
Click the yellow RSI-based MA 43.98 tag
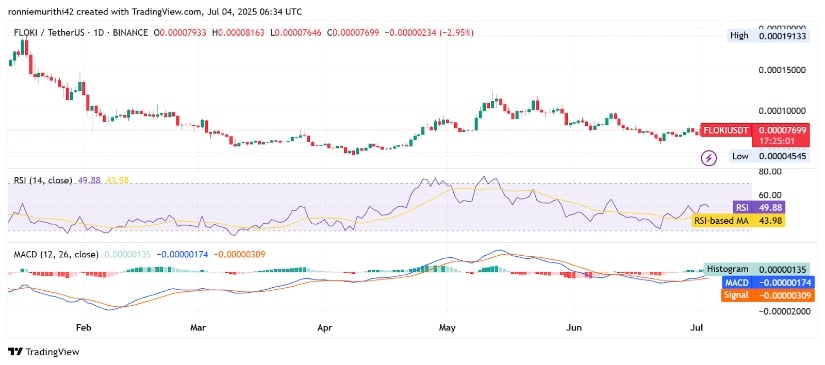tap(738, 220)
